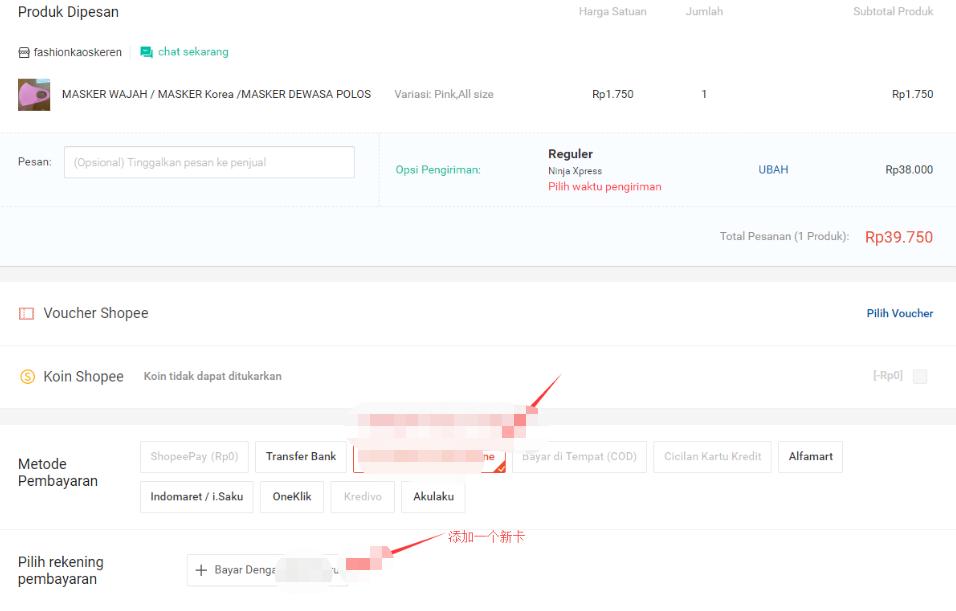The image size is (956, 611).
Task: Open Pilih Voucher link
Action: [899, 313]
